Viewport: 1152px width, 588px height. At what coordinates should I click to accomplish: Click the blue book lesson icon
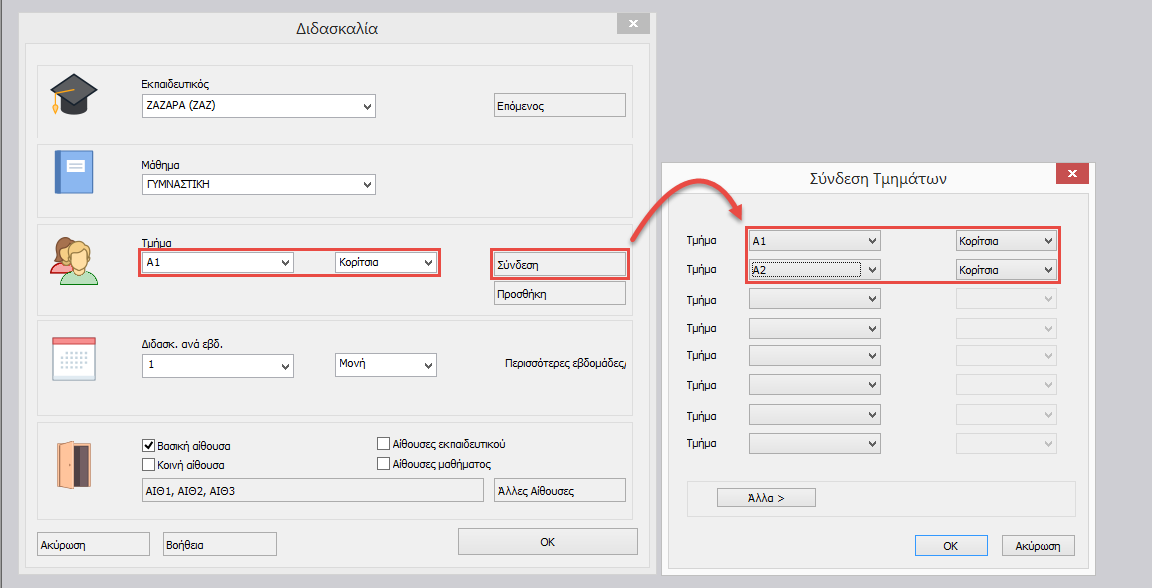pyautogui.click(x=72, y=171)
